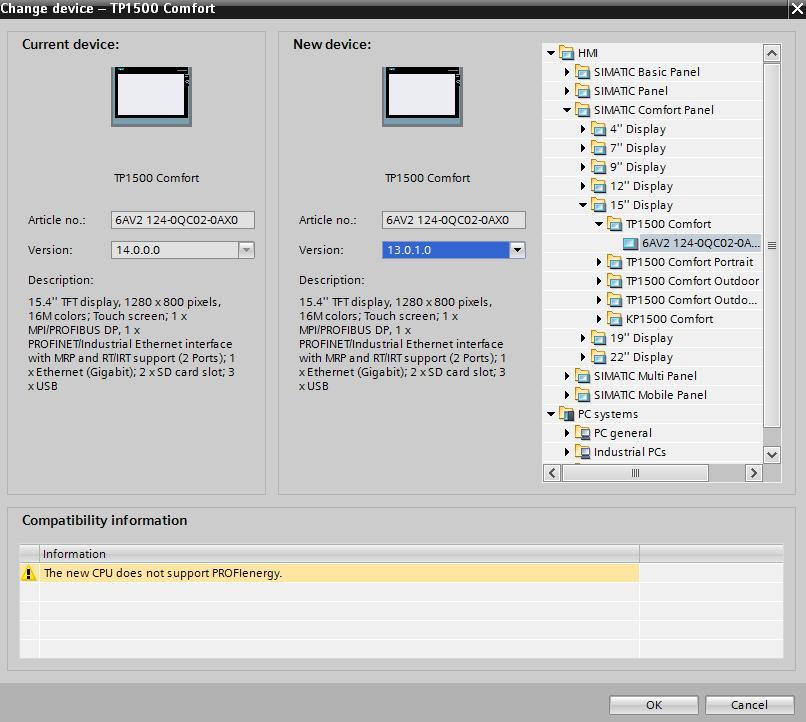The image size is (806, 722).
Task: Select TP1500 Comfort Outdo... truncated tree entry
Action: [691, 300]
